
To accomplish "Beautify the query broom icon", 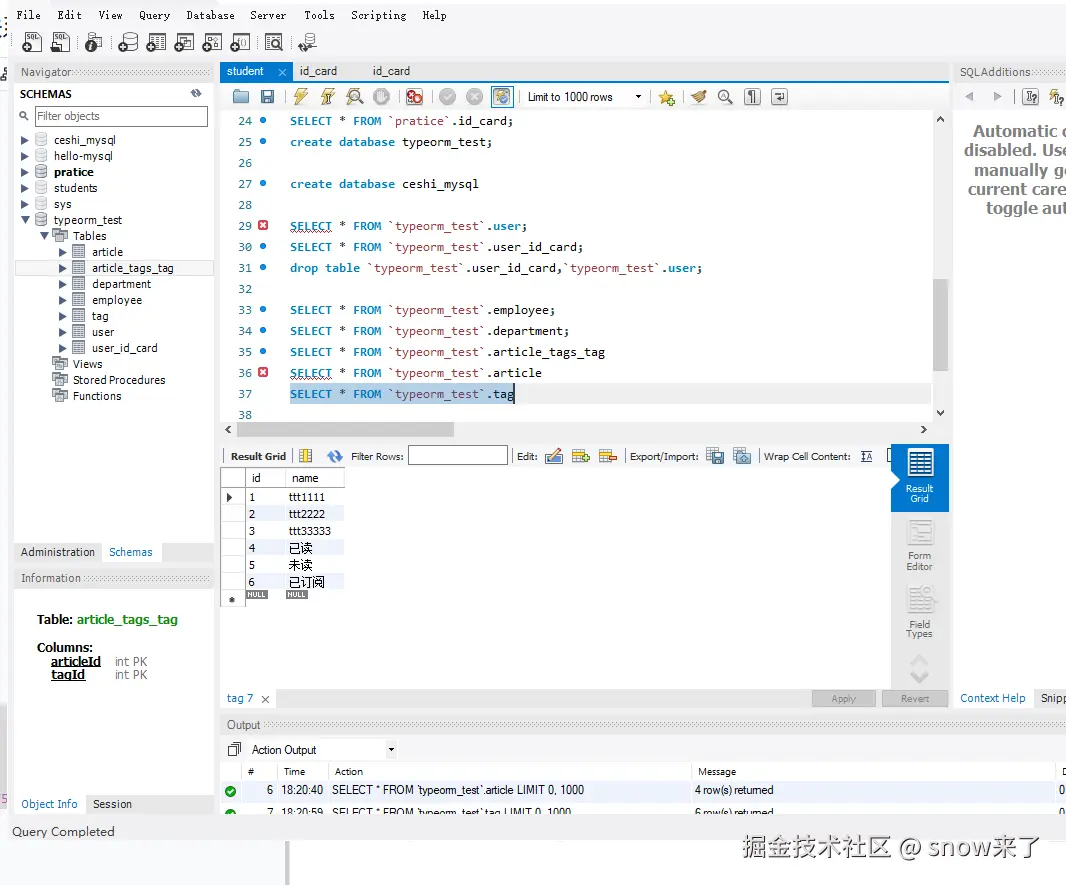I will (x=698, y=97).
